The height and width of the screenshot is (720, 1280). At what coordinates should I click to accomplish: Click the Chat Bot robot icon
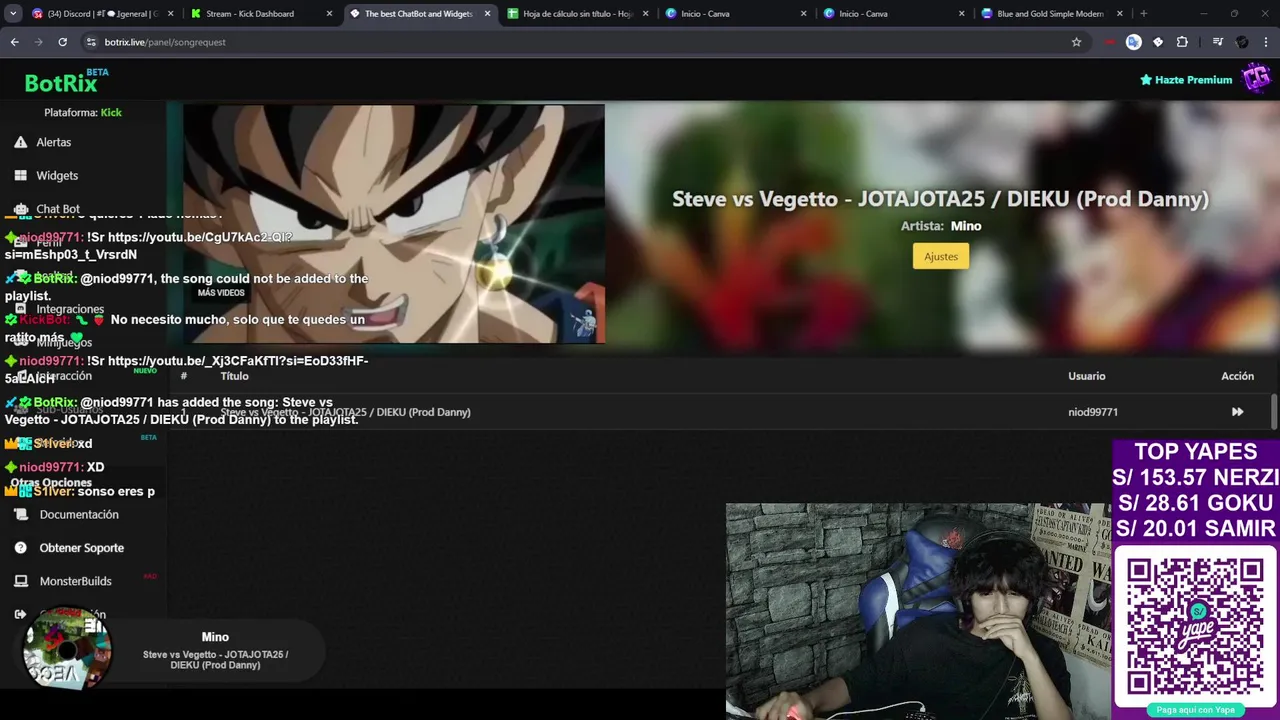point(20,209)
